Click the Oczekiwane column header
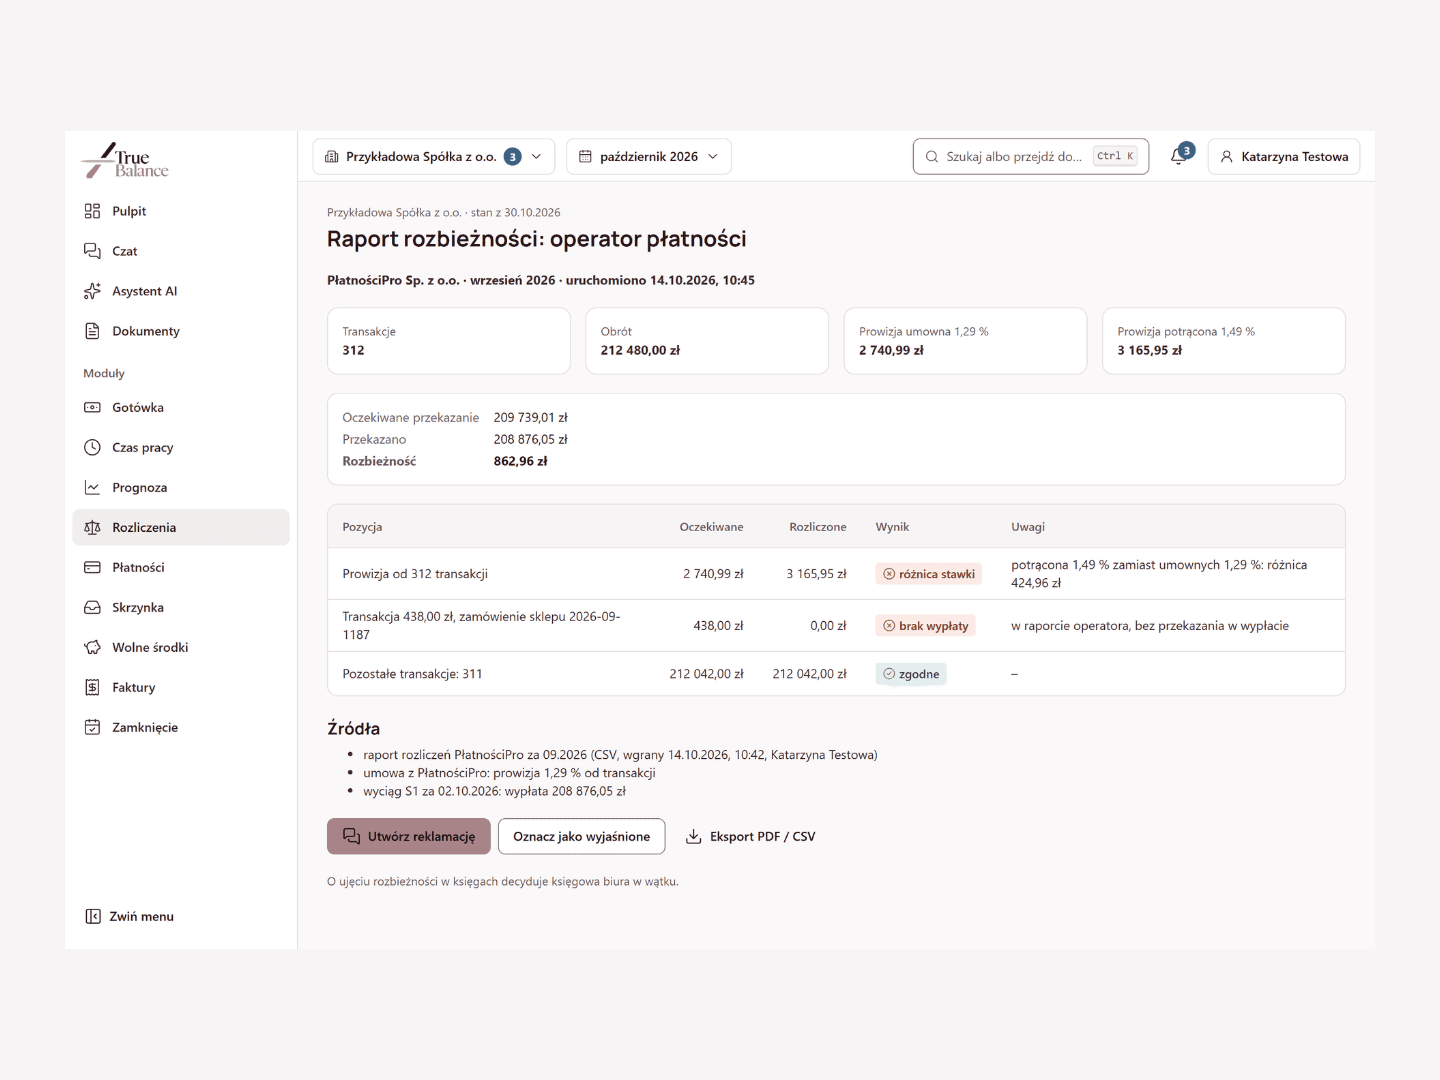The height and width of the screenshot is (1080, 1440). tap(712, 527)
